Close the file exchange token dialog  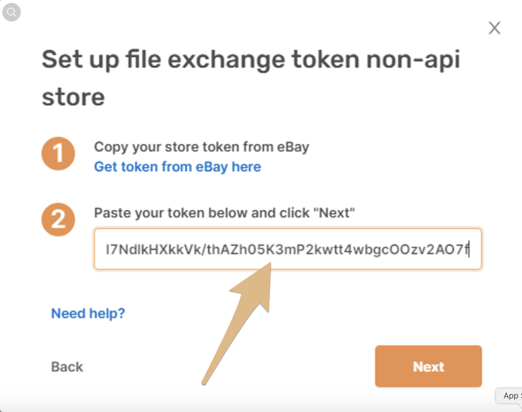click(494, 28)
